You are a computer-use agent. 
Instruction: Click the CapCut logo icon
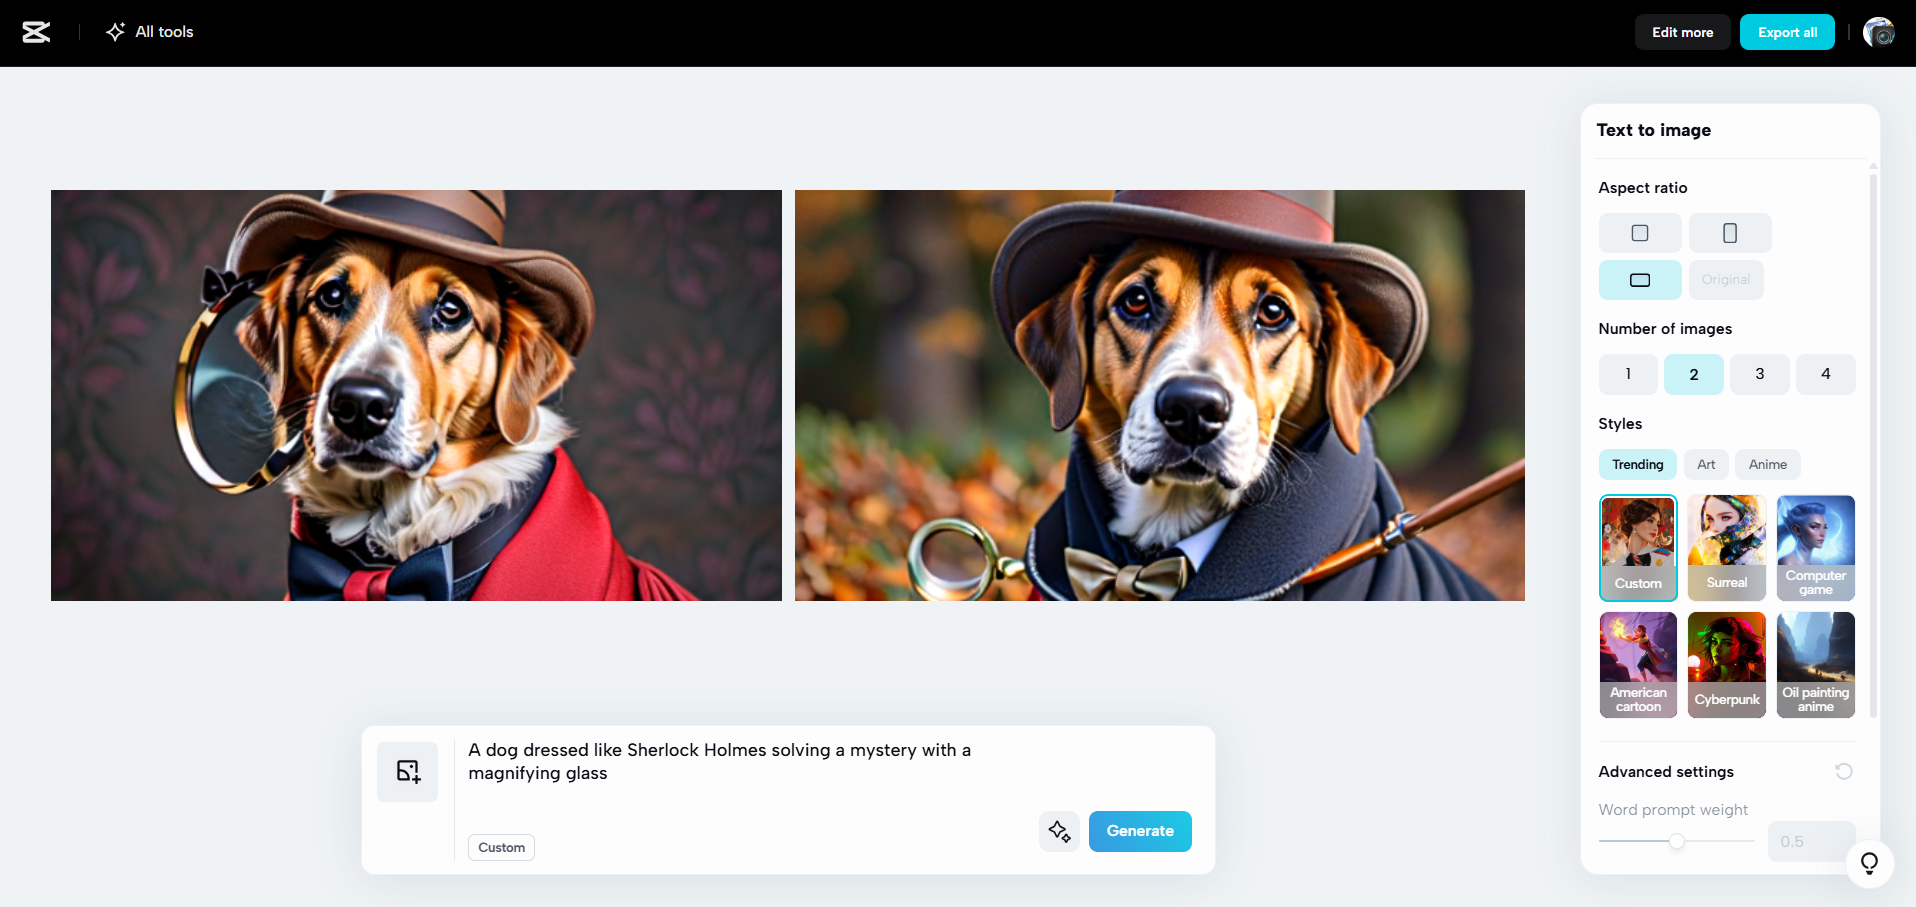tap(36, 32)
